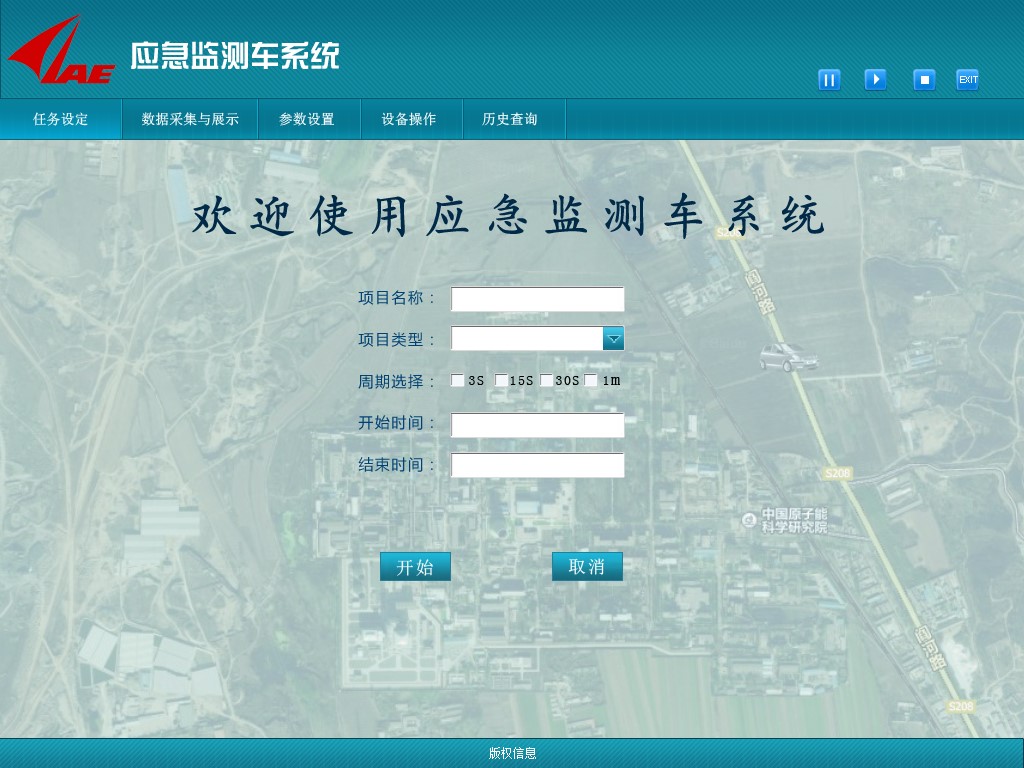Enable the 3S period checkbox
The image size is (1024, 768).
coord(458,380)
